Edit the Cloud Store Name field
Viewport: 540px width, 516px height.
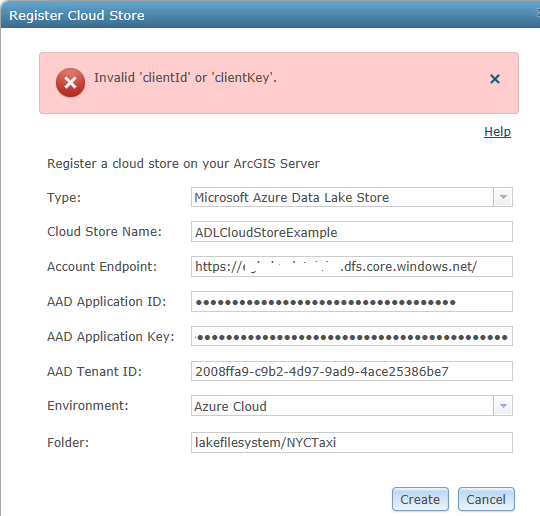352,232
